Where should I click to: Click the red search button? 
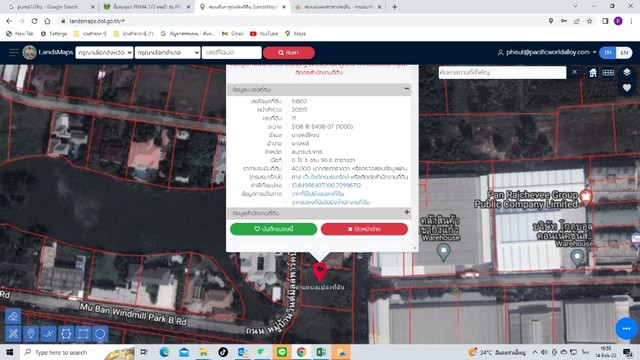(x=289, y=53)
